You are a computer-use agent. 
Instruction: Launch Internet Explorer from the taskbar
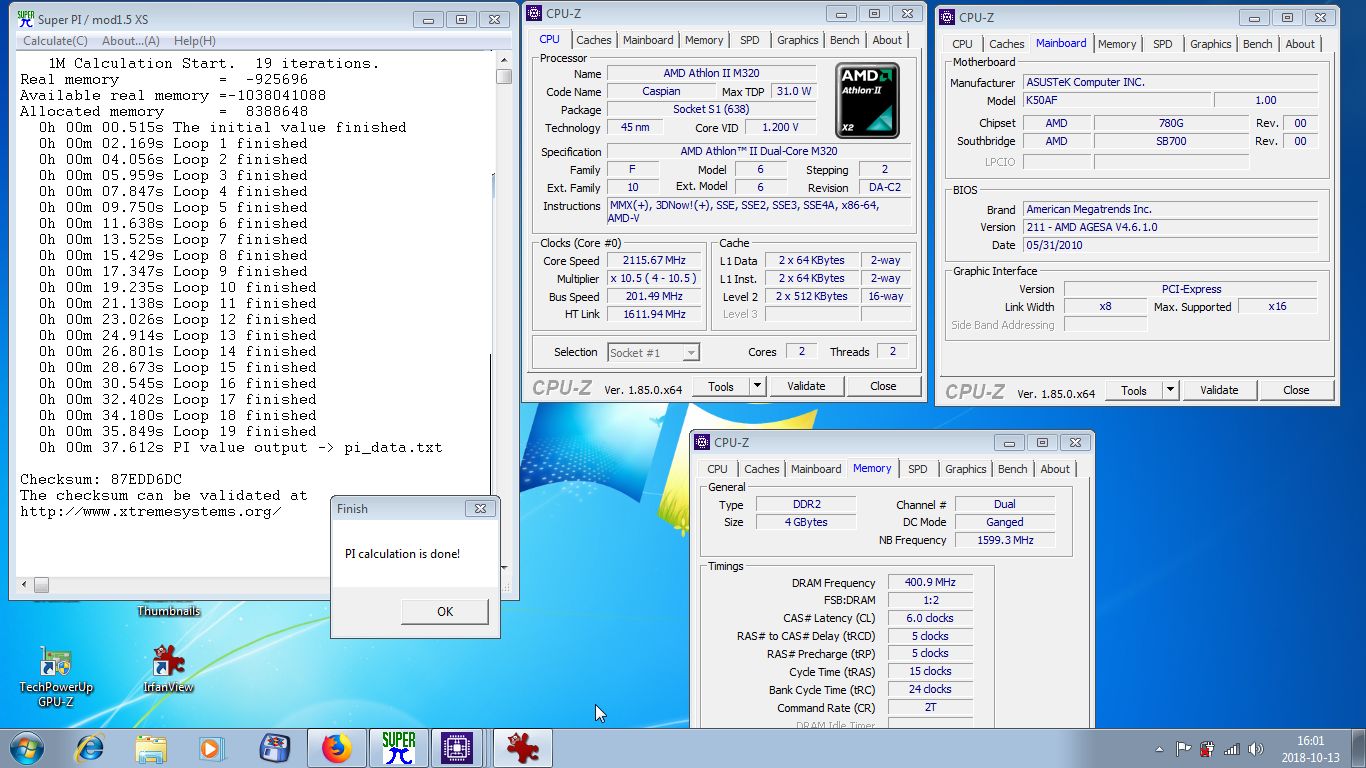click(90, 748)
